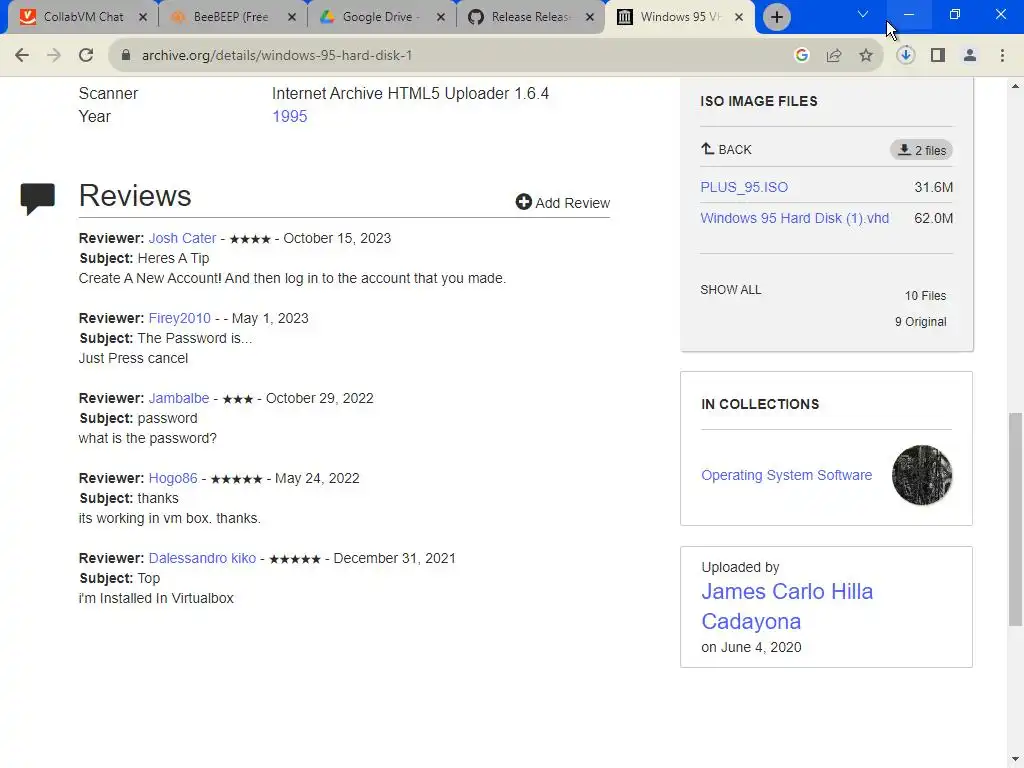Toggle the browser side panel
1024x768 pixels.
click(938, 56)
